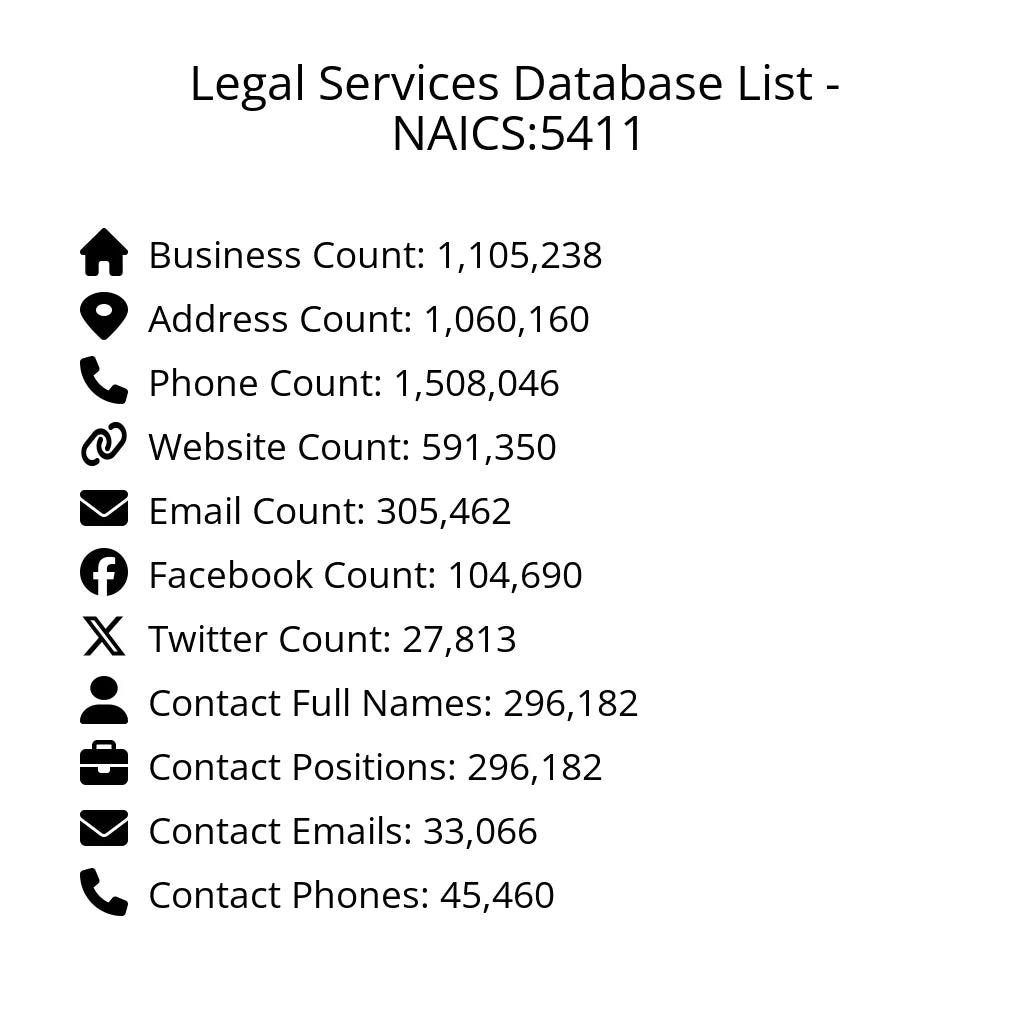The image size is (1024, 1024).
Task: Click the X (Twitter) logo icon
Action: [104, 637]
